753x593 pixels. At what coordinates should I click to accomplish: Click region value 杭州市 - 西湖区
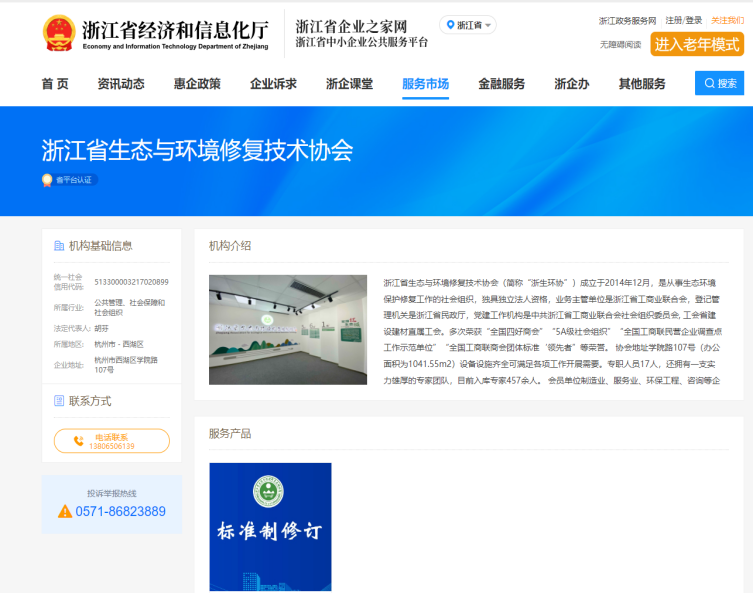click(x=119, y=344)
